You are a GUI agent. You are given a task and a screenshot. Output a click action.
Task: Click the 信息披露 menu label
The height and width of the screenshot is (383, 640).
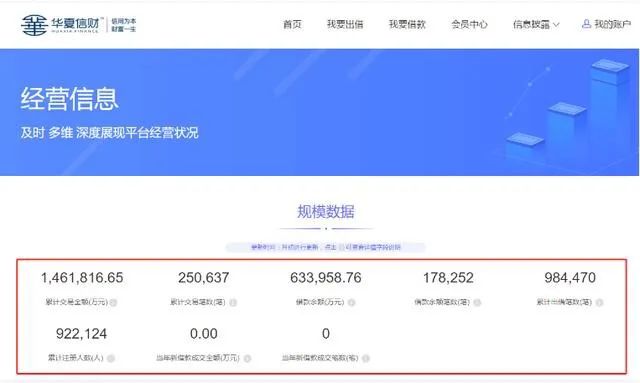(x=531, y=24)
